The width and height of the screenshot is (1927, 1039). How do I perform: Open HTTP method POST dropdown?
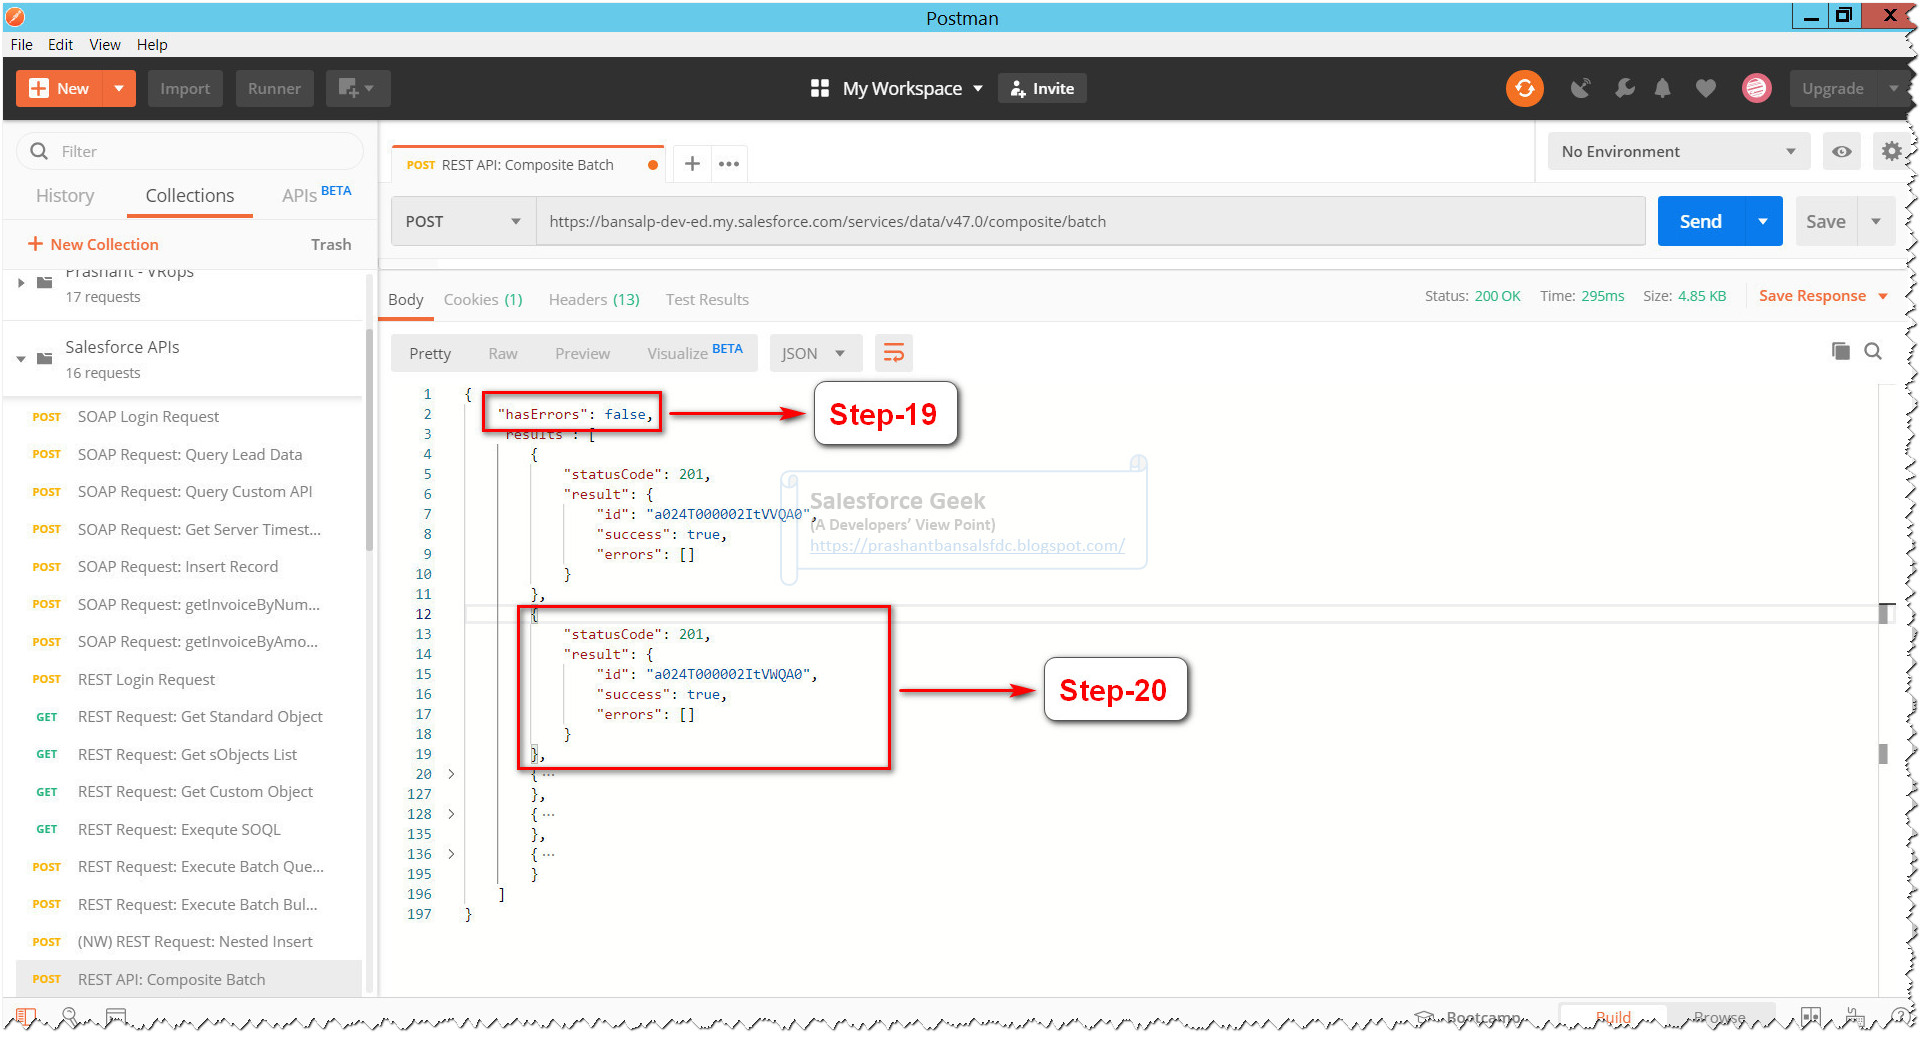tap(463, 221)
